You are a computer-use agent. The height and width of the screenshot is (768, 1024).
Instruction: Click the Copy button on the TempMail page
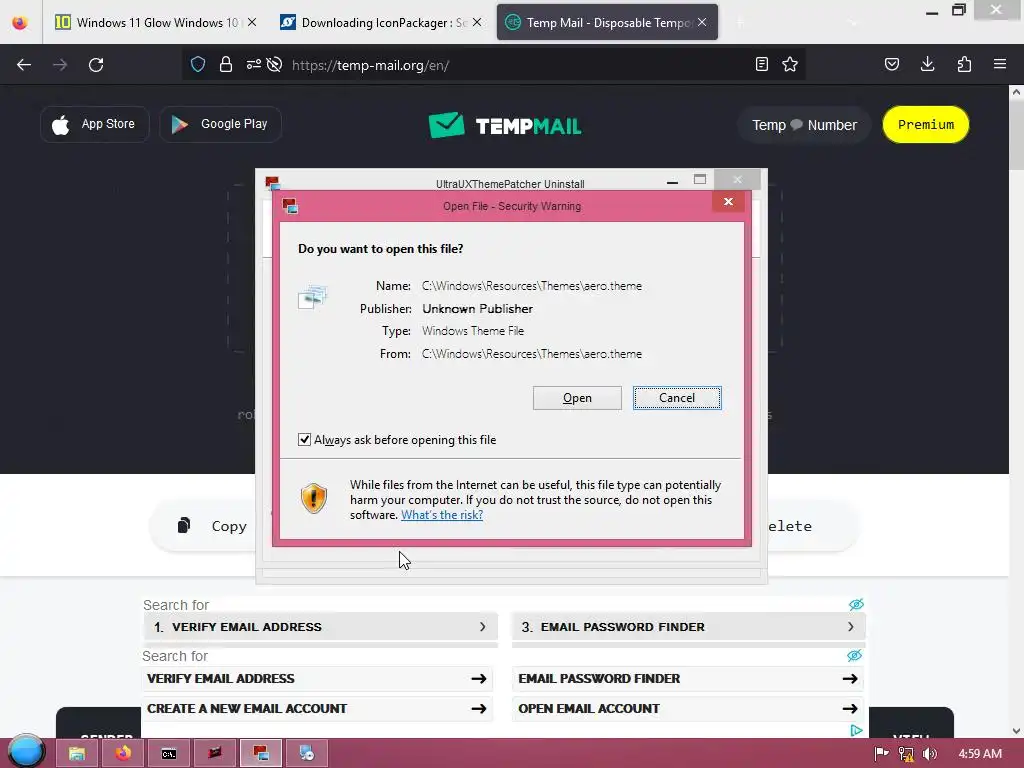pyautogui.click(x=212, y=526)
